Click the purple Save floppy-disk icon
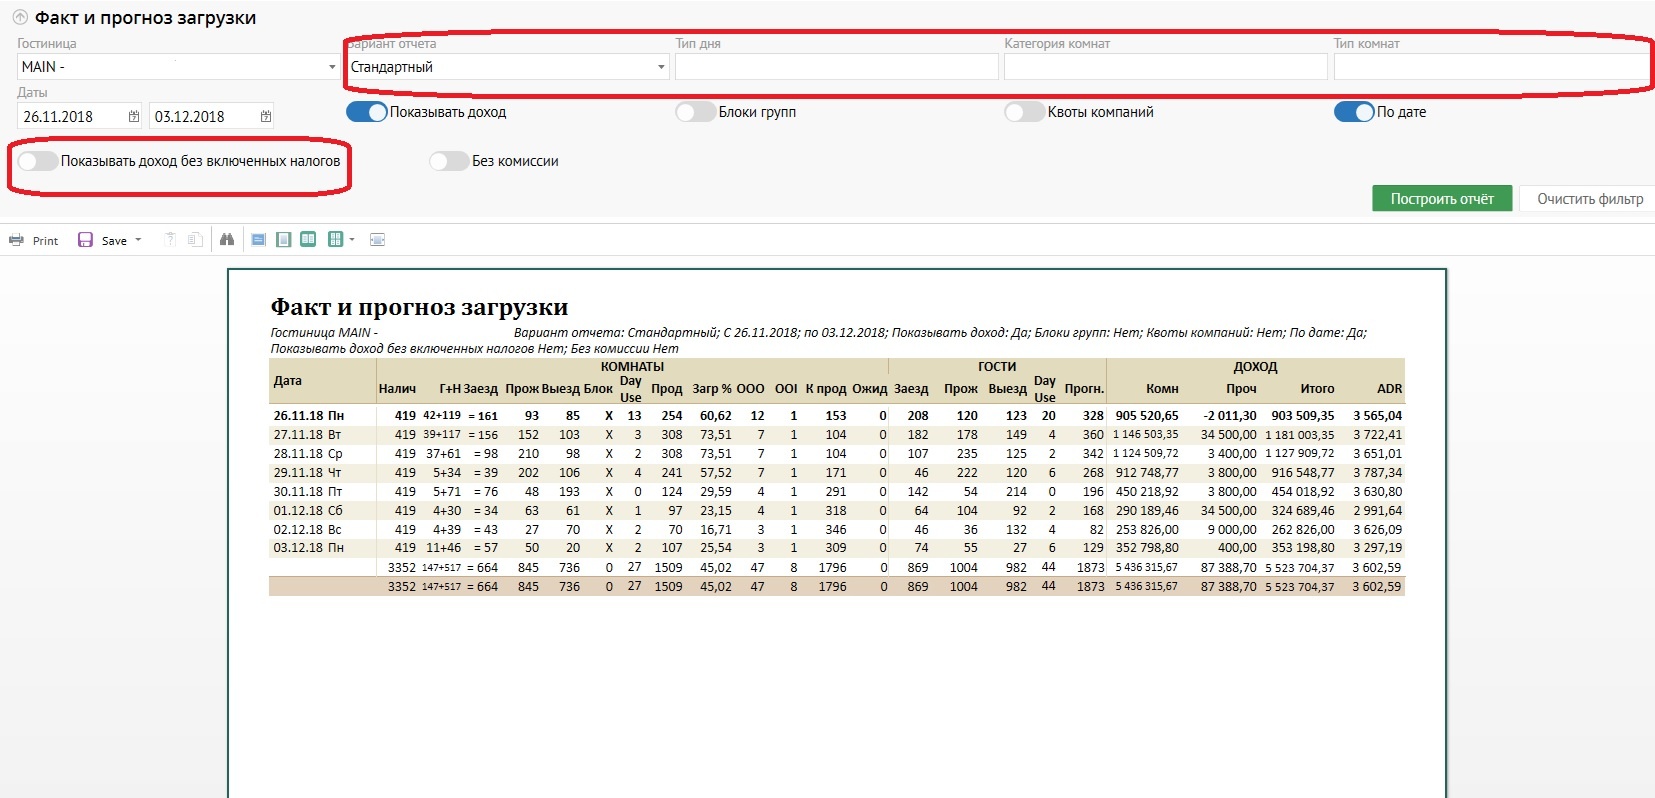Viewport: 1655px width, 798px height. pyautogui.click(x=85, y=240)
